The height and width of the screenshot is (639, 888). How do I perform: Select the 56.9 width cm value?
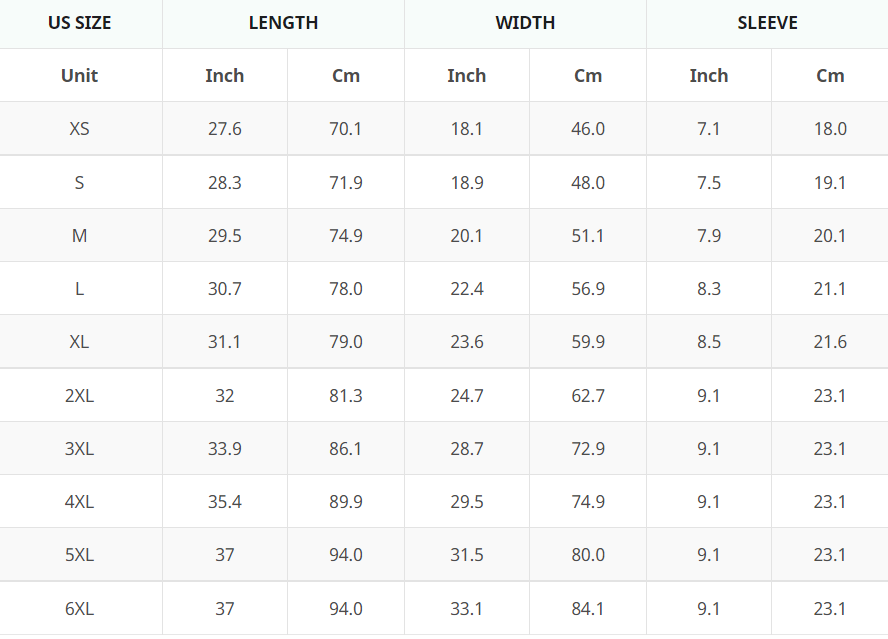pyautogui.click(x=588, y=289)
